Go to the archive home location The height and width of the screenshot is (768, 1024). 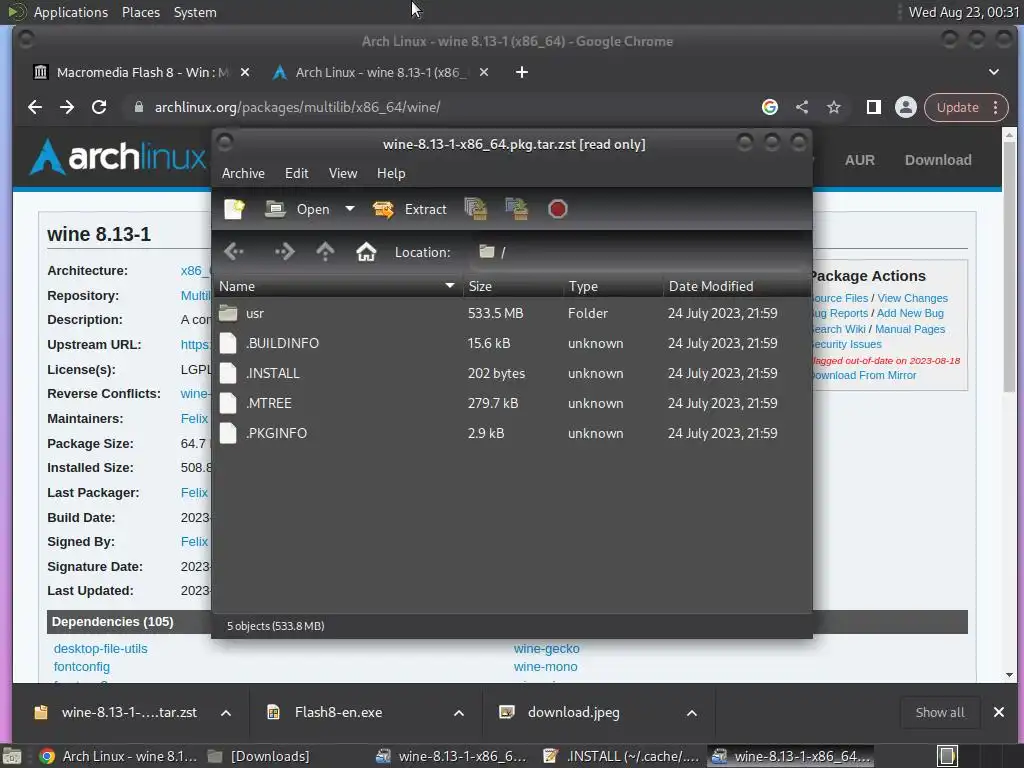[366, 251]
